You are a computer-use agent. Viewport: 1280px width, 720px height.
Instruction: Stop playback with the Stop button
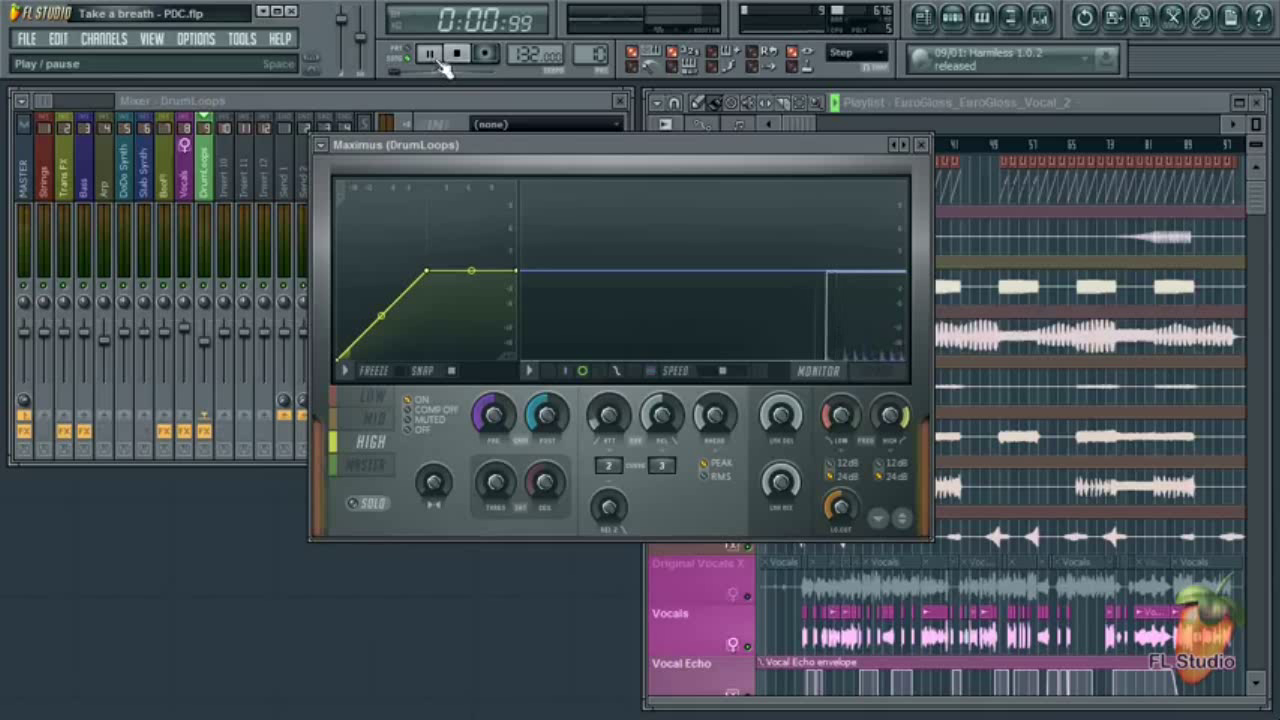[x=457, y=55]
